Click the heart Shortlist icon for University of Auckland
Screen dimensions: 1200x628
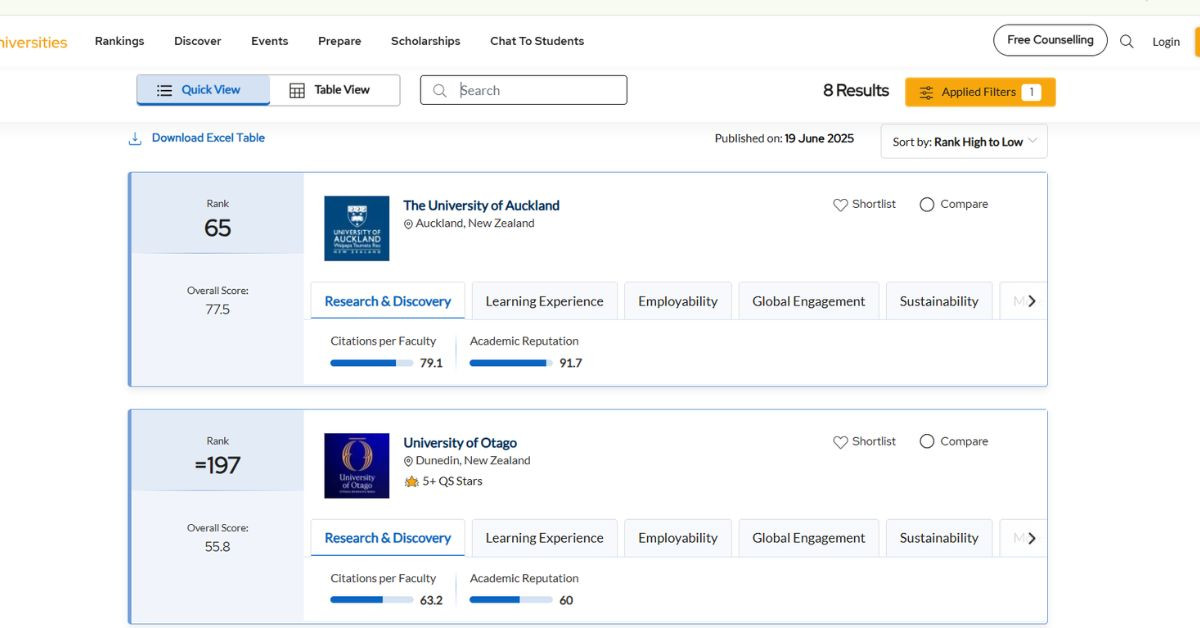[x=840, y=205]
